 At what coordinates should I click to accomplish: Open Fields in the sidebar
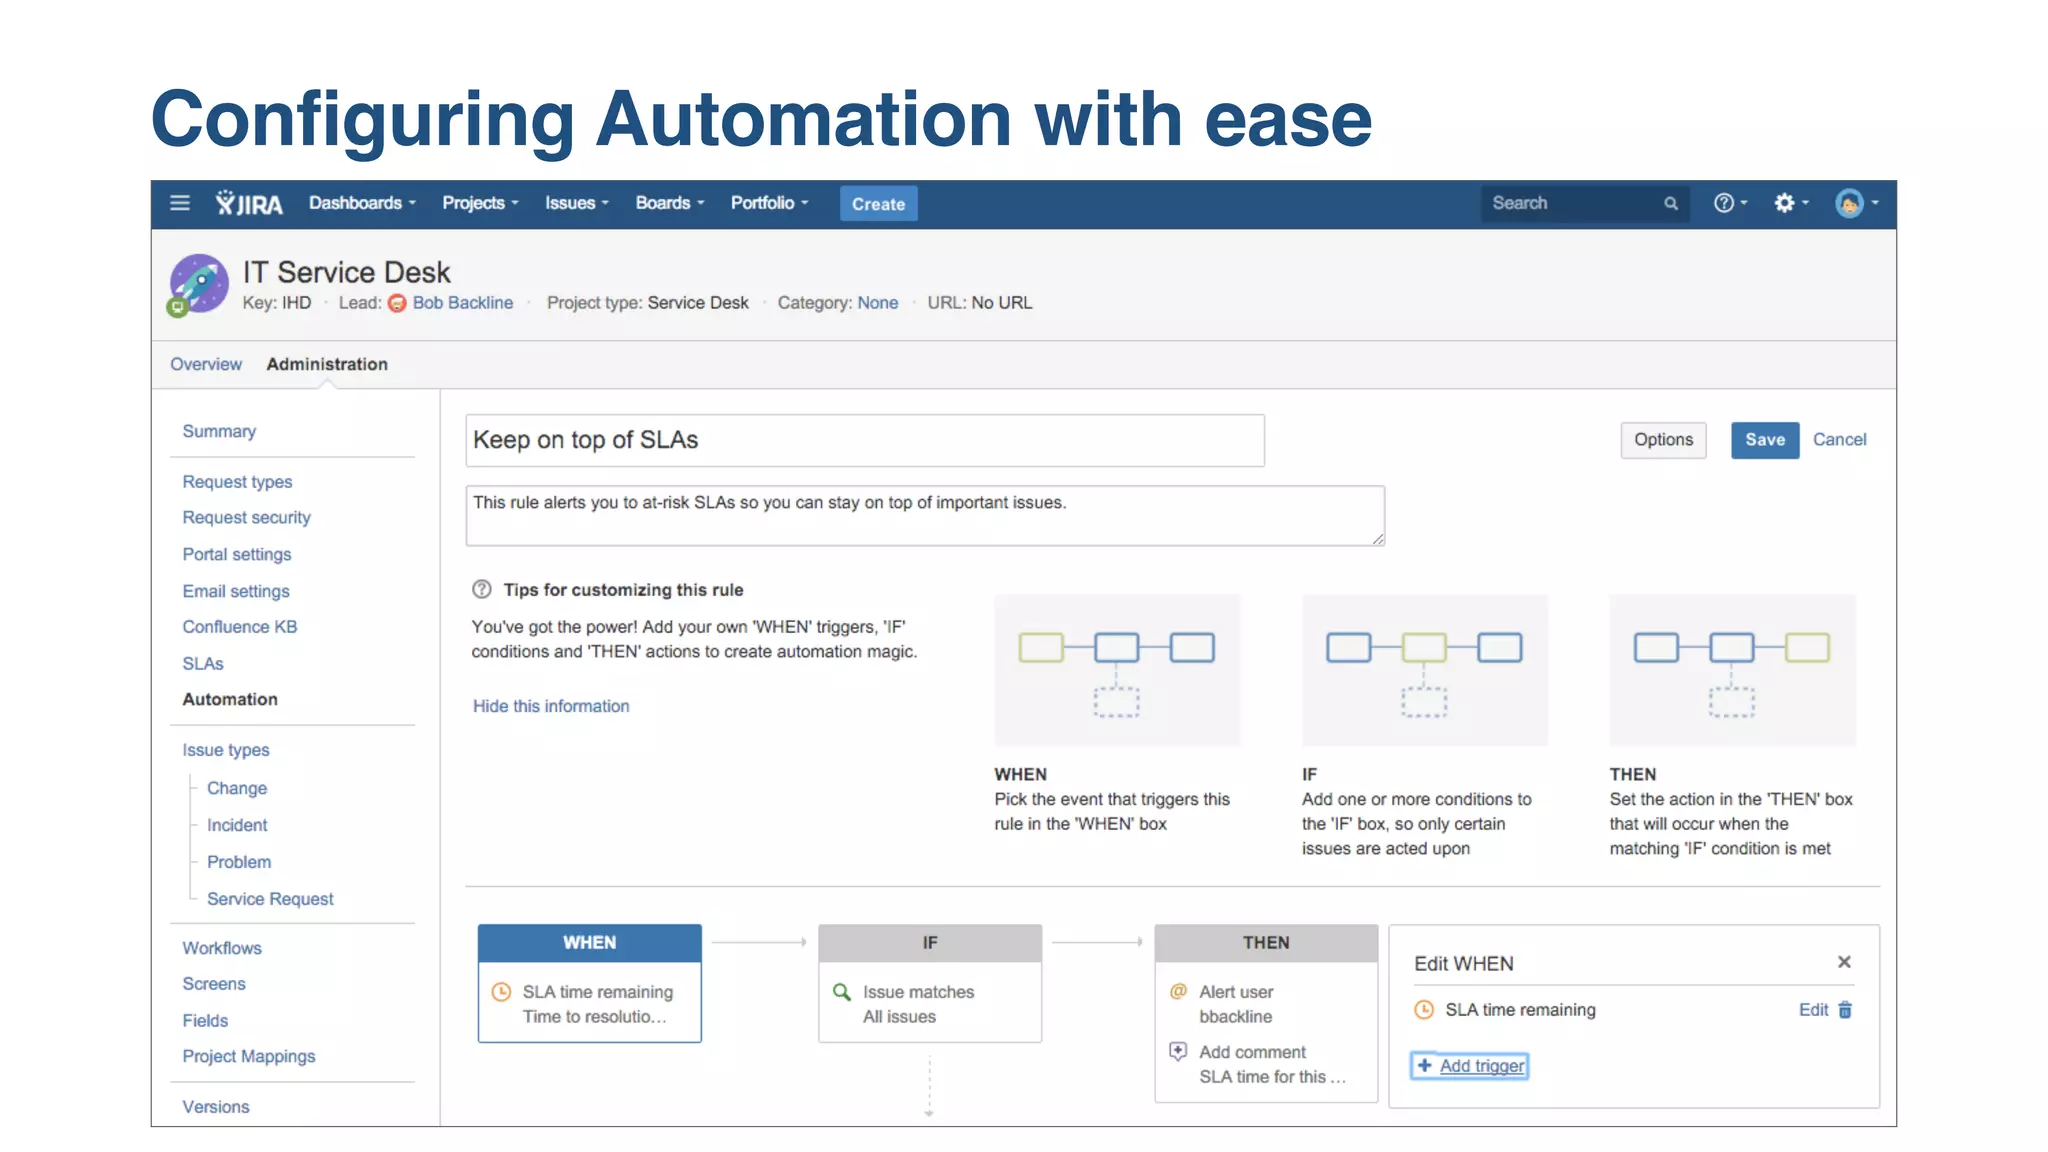point(205,1021)
